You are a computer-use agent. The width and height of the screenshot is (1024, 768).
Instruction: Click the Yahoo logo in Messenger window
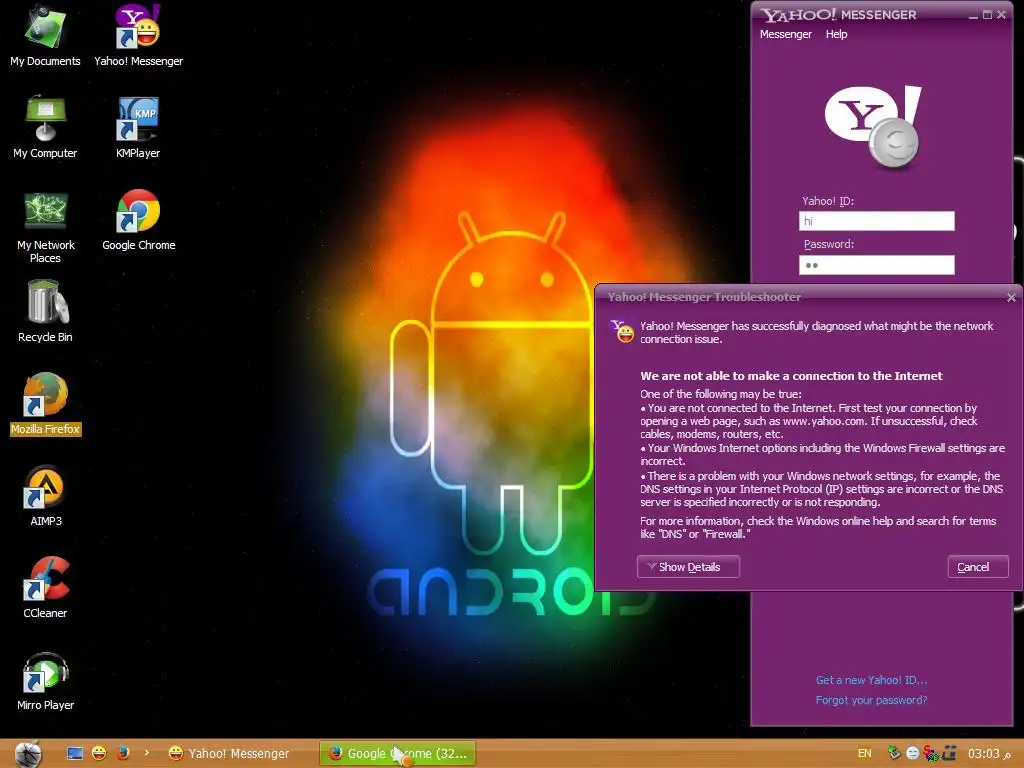(x=873, y=127)
